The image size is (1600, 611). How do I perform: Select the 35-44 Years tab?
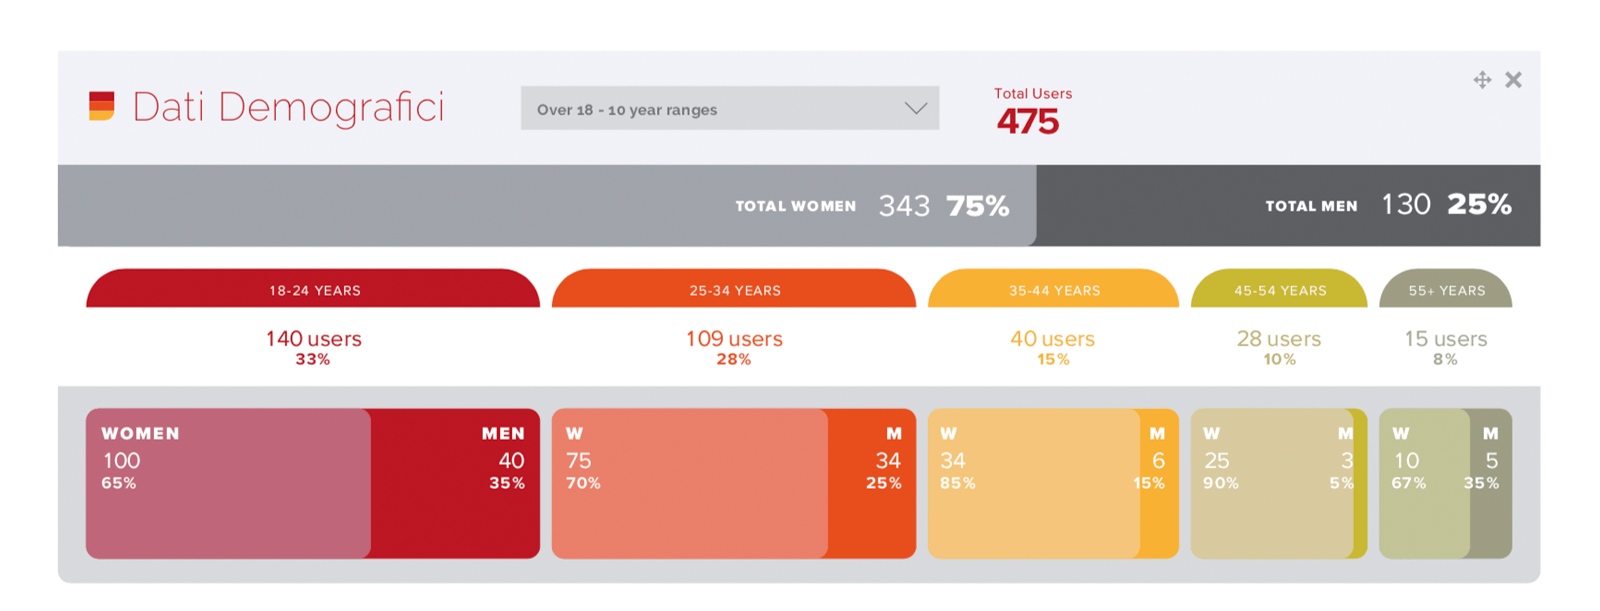(1053, 289)
